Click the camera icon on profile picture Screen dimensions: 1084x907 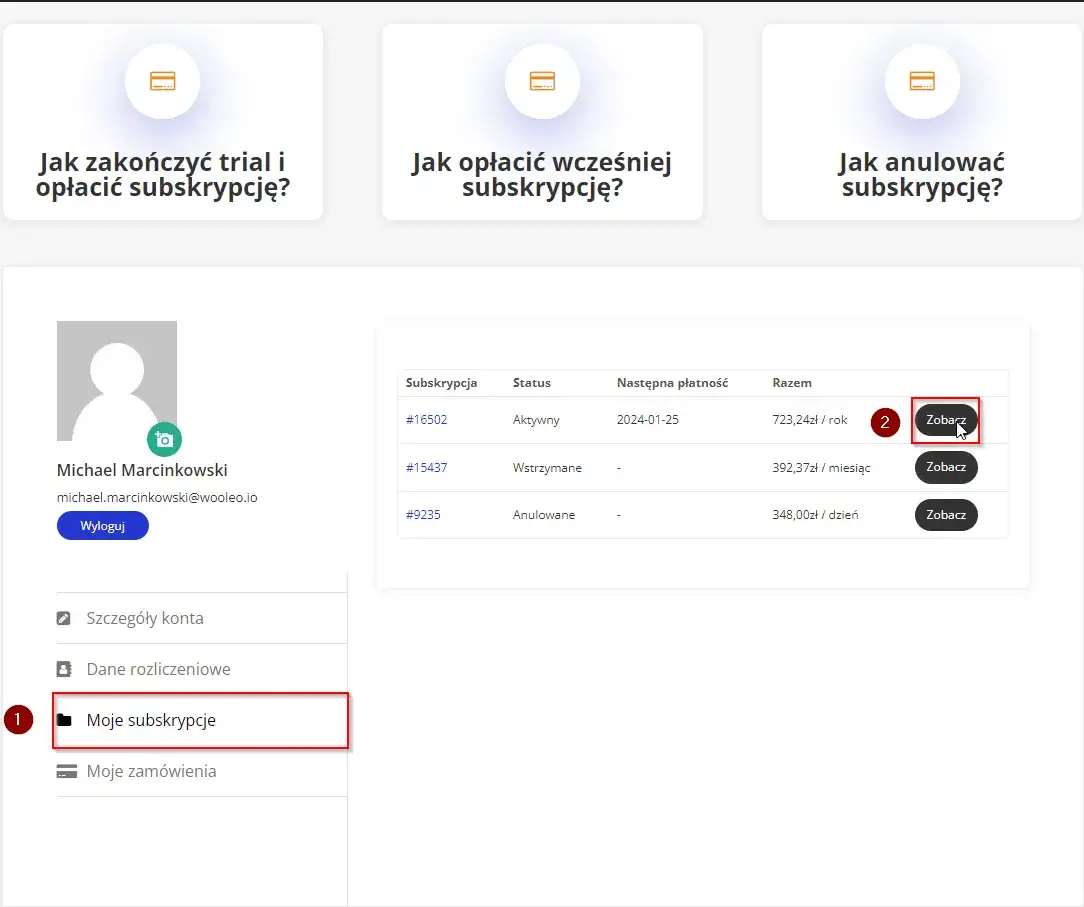point(164,439)
